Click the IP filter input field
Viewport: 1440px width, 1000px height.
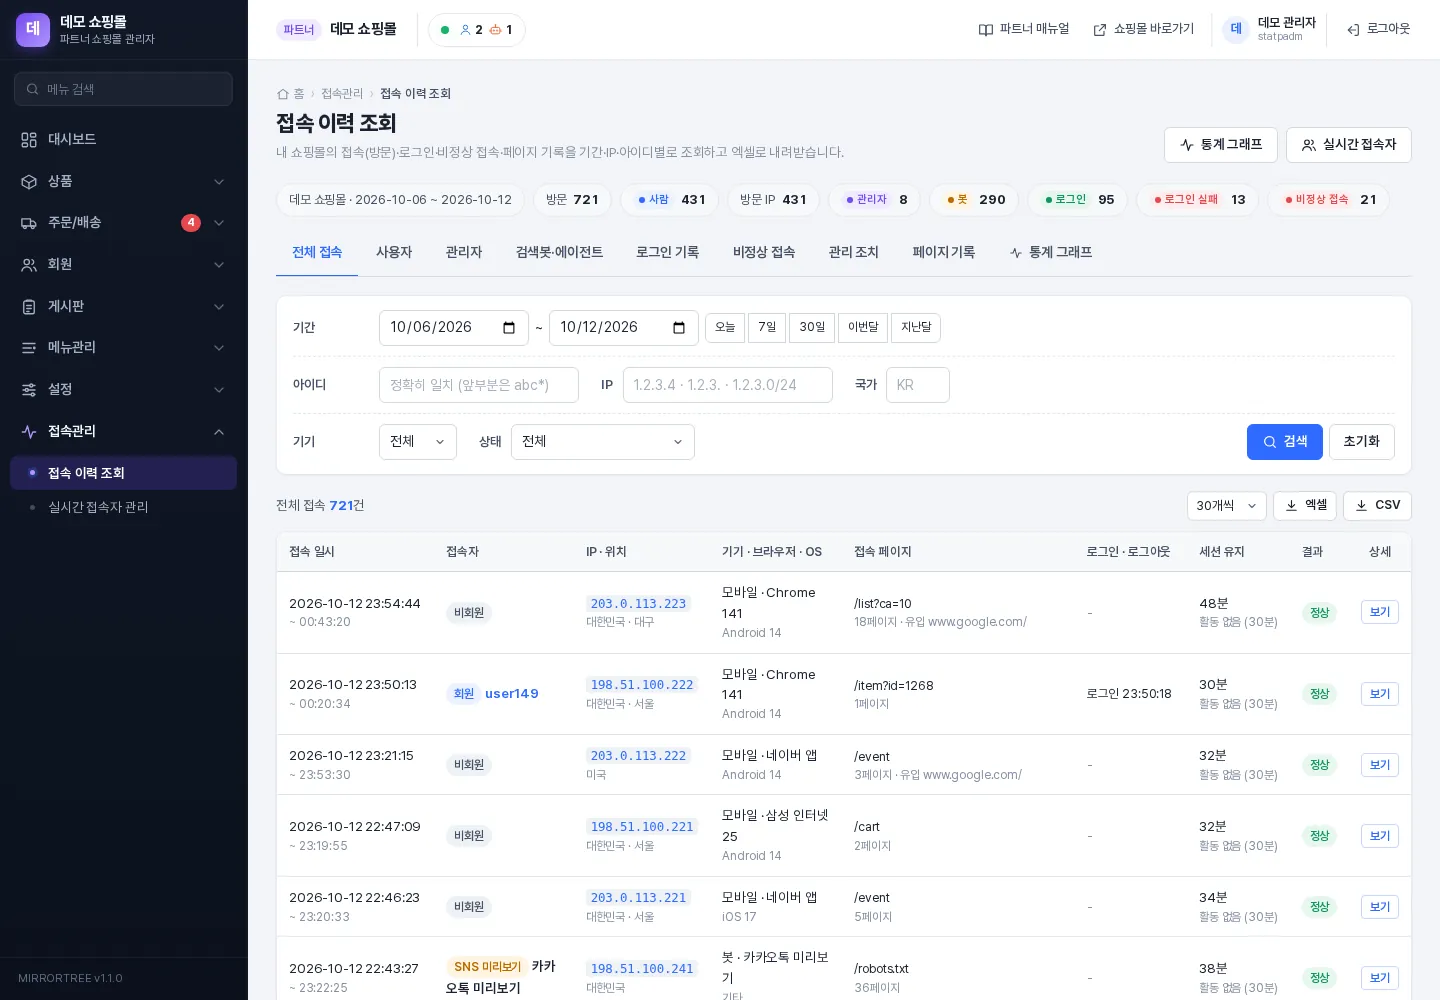(x=728, y=385)
